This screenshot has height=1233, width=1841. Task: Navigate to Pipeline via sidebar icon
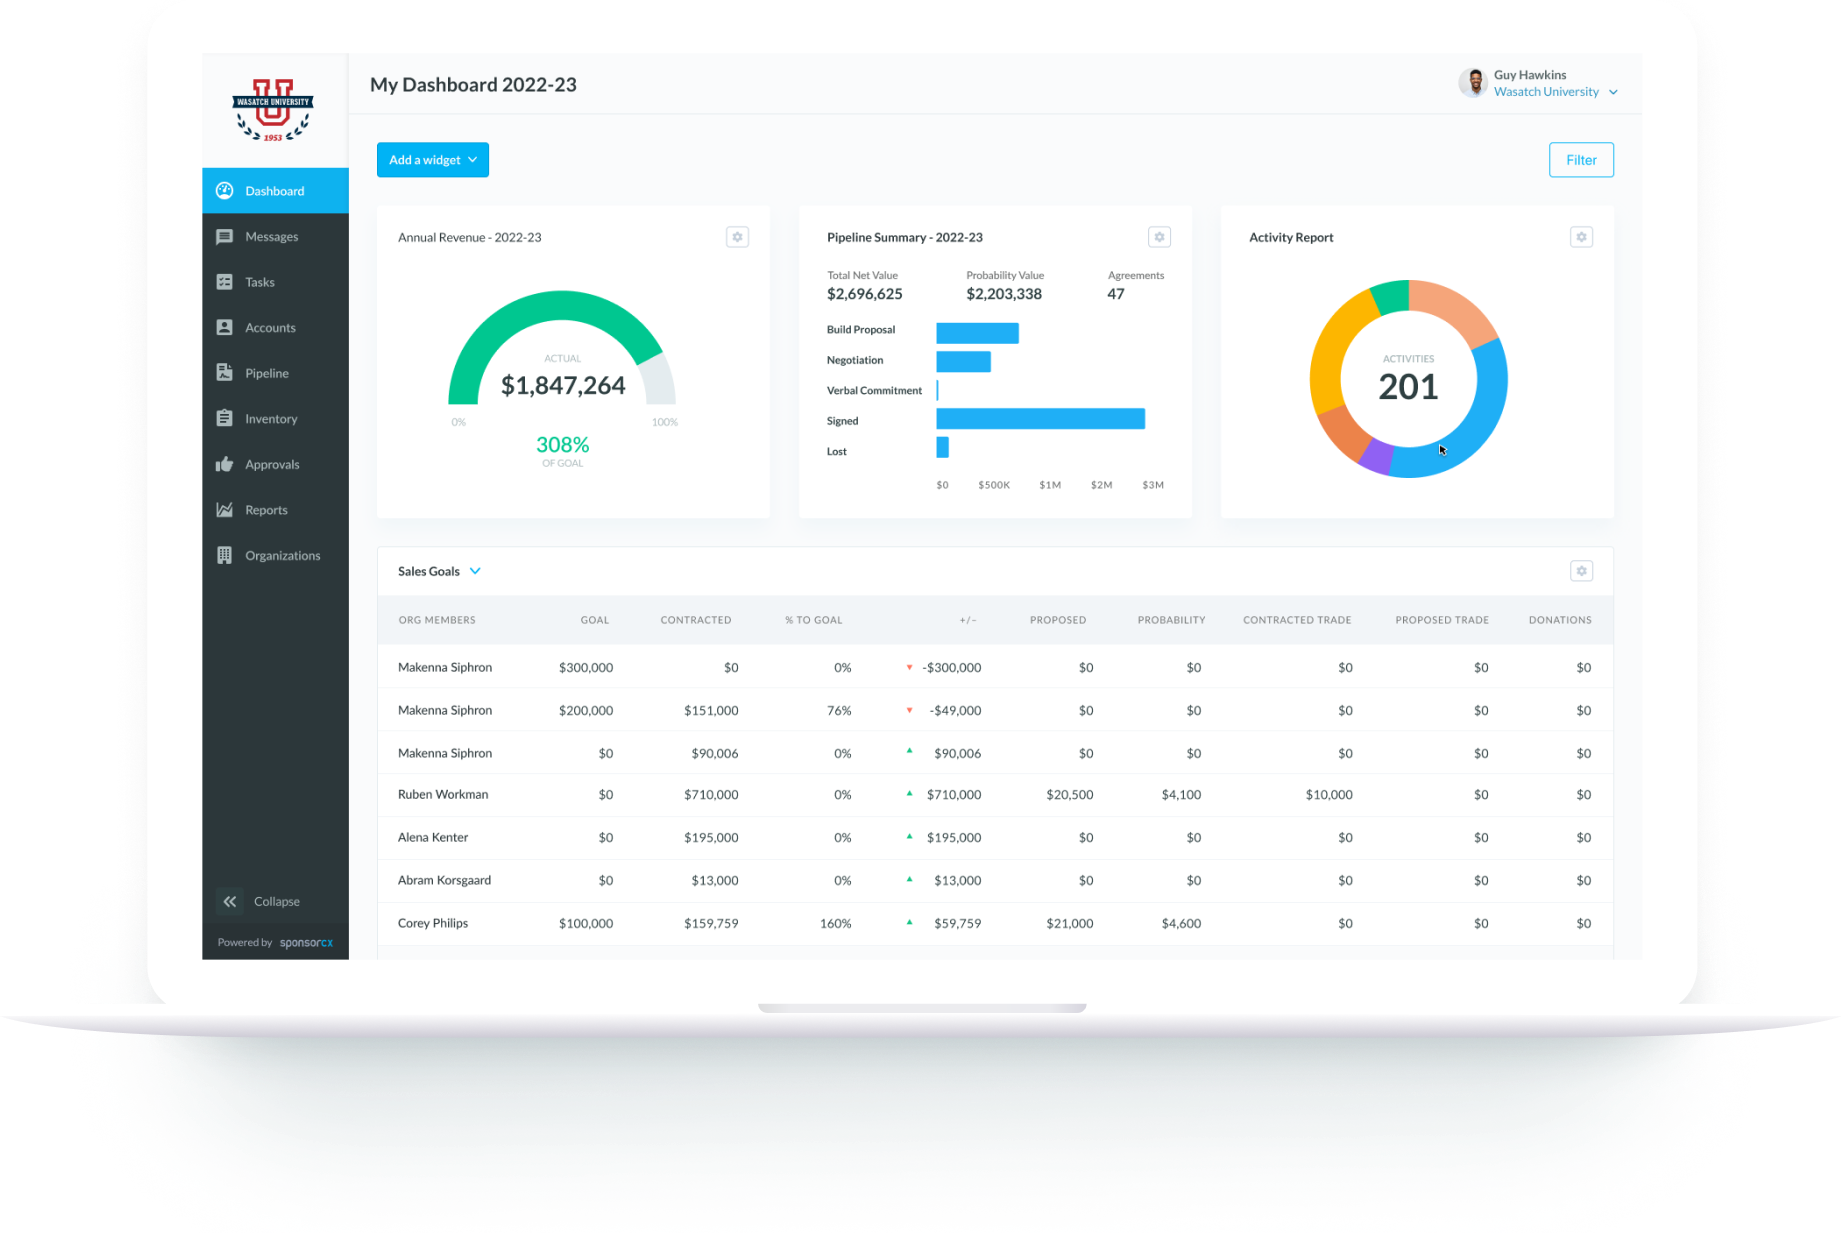pos(226,372)
